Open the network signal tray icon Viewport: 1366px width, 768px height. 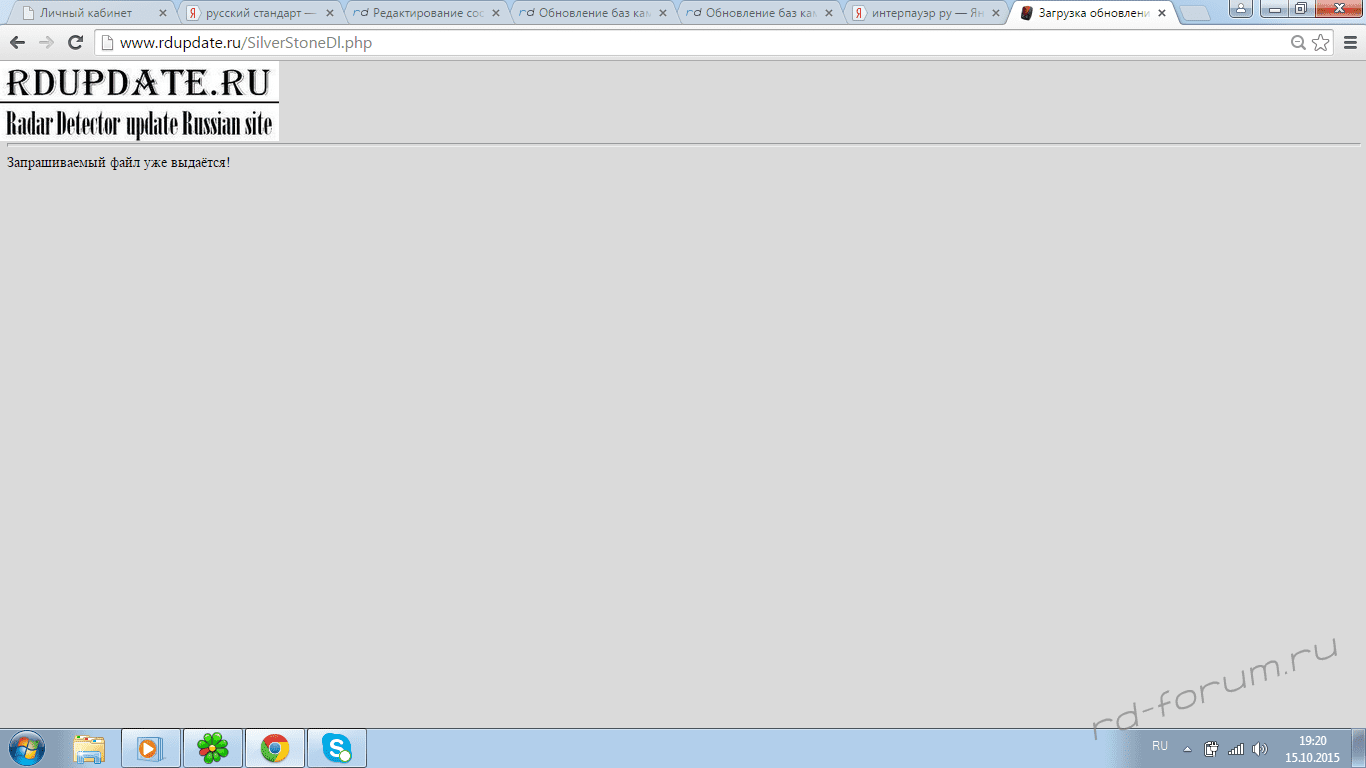(x=1236, y=749)
